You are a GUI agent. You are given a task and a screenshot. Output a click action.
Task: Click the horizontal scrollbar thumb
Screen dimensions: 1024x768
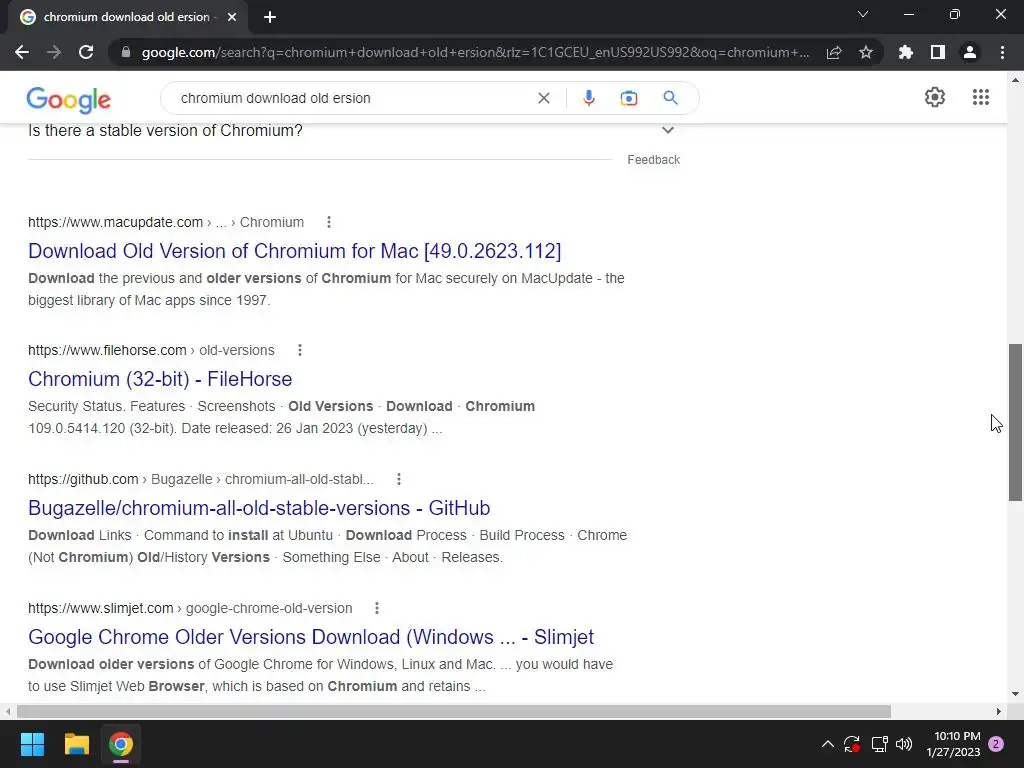click(454, 711)
